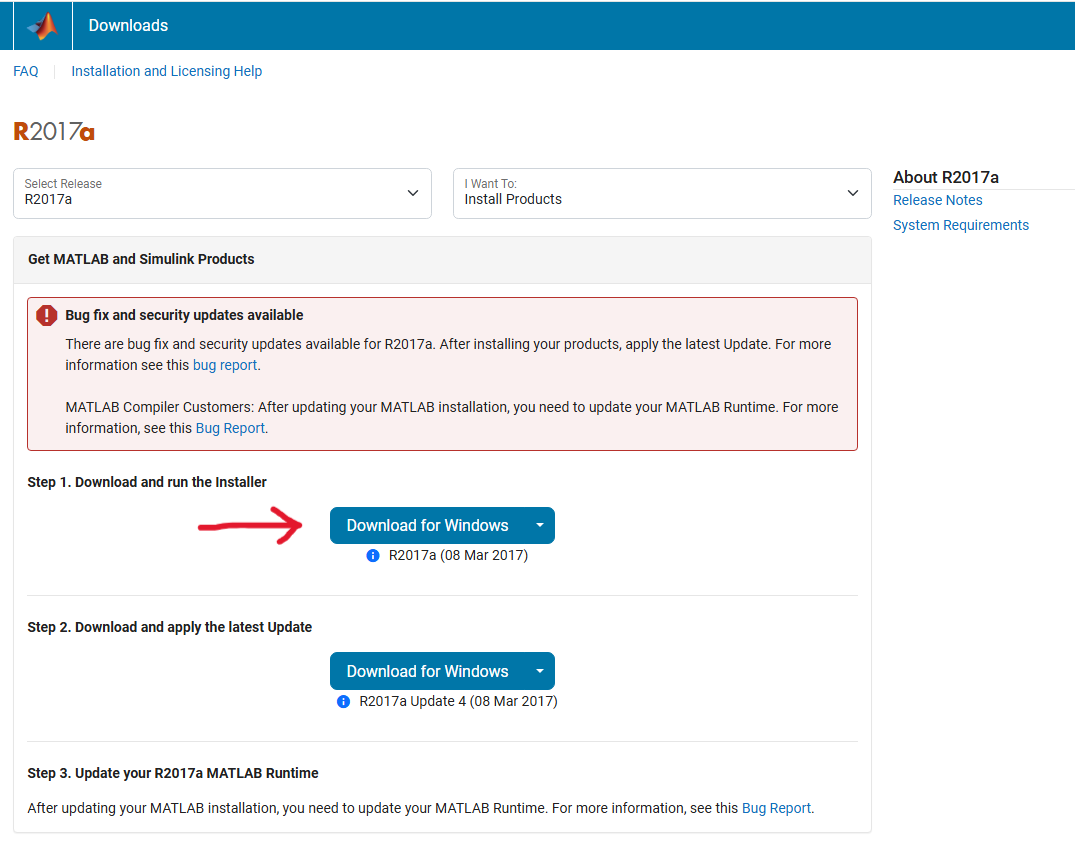Click the red warning icon in the alert
The image size is (1075, 862).
coord(47,316)
